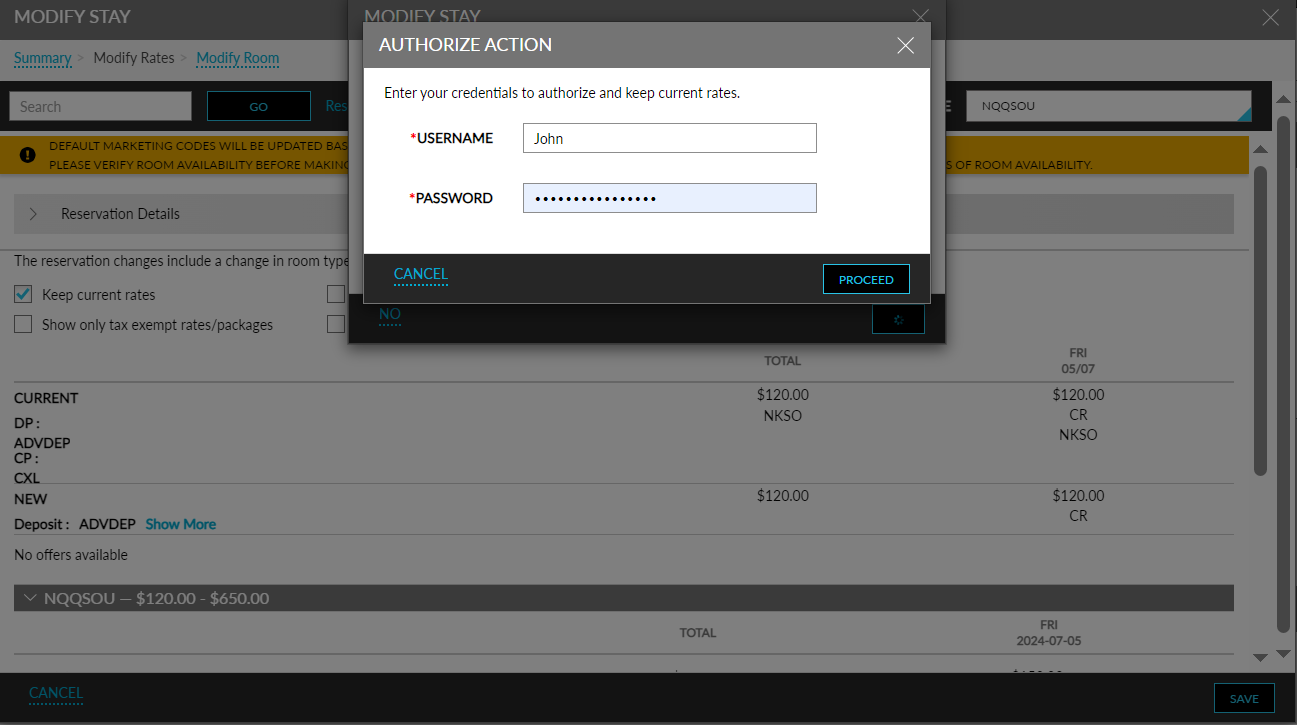Expand the Reservation Details section

(x=32, y=213)
